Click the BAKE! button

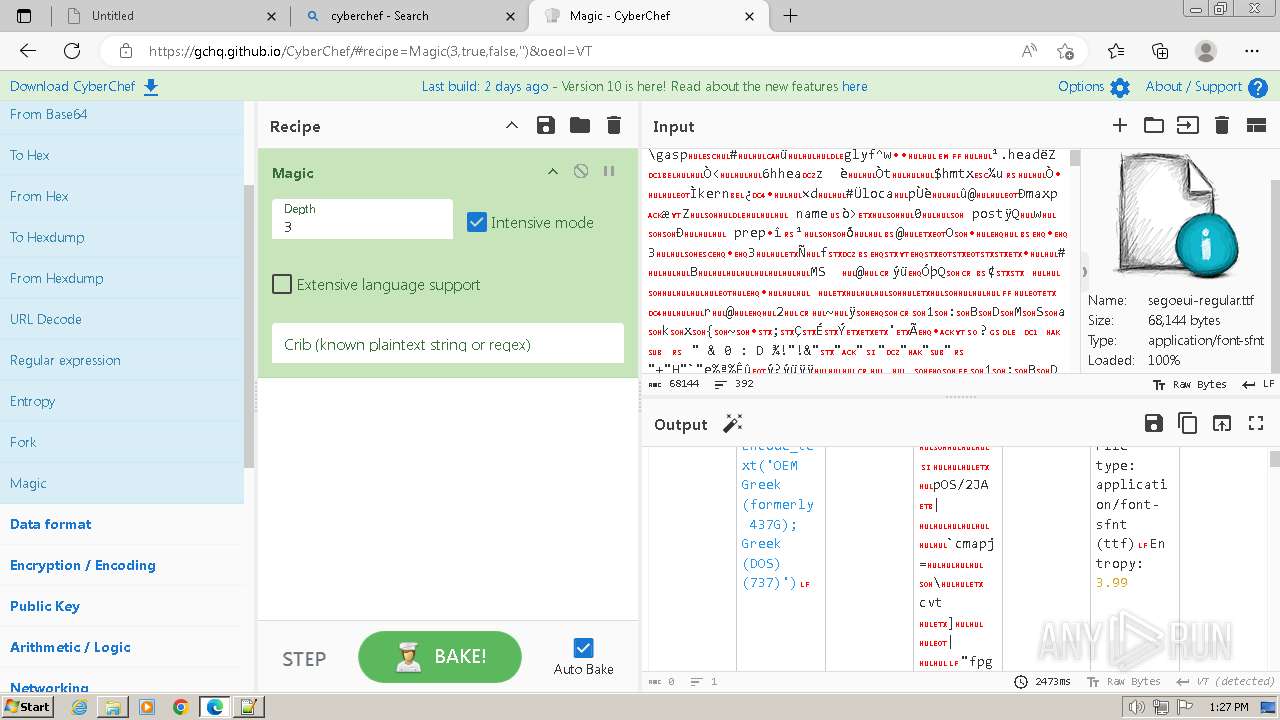[440, 657]
